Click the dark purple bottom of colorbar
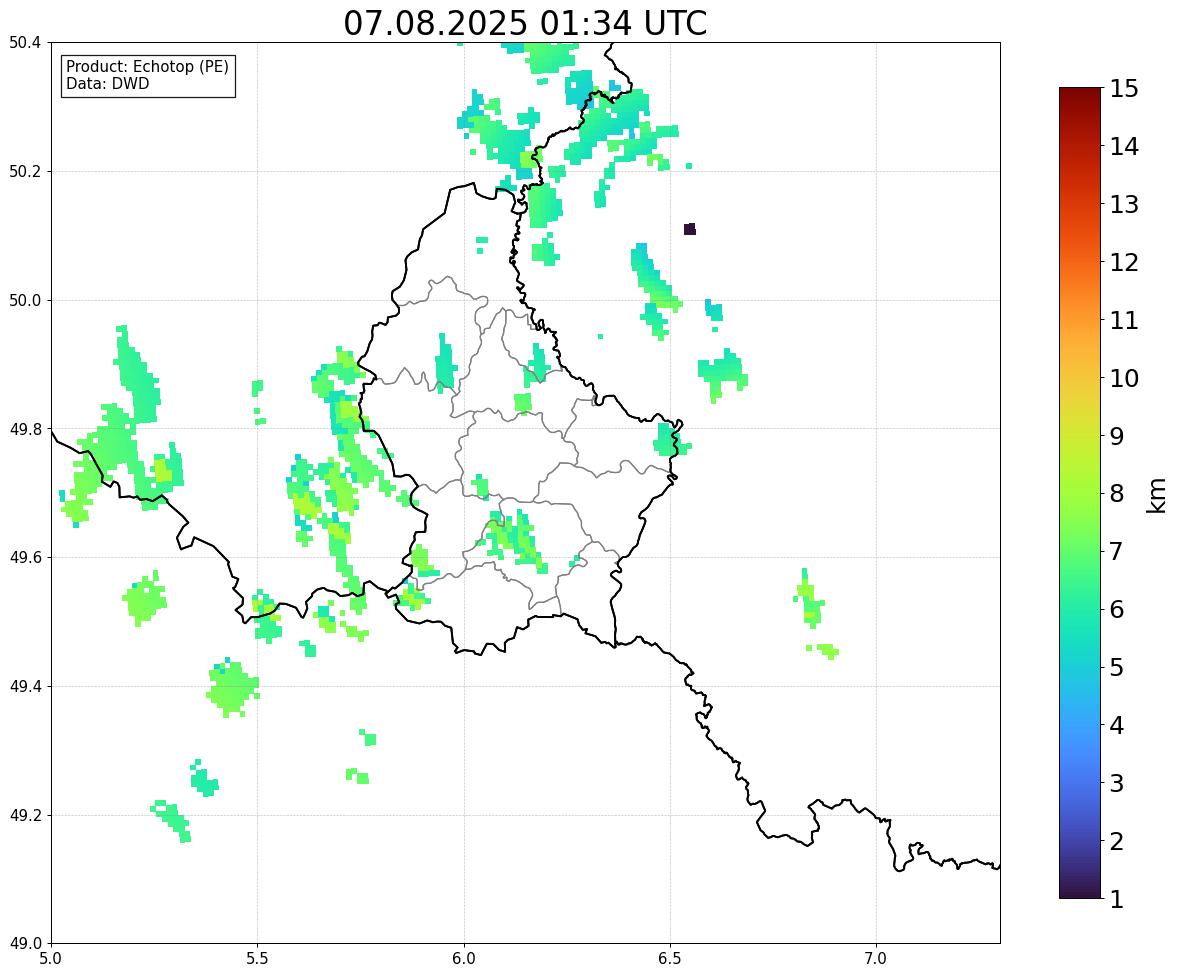Screen dimensions: 1178x976 [1080, 892]
